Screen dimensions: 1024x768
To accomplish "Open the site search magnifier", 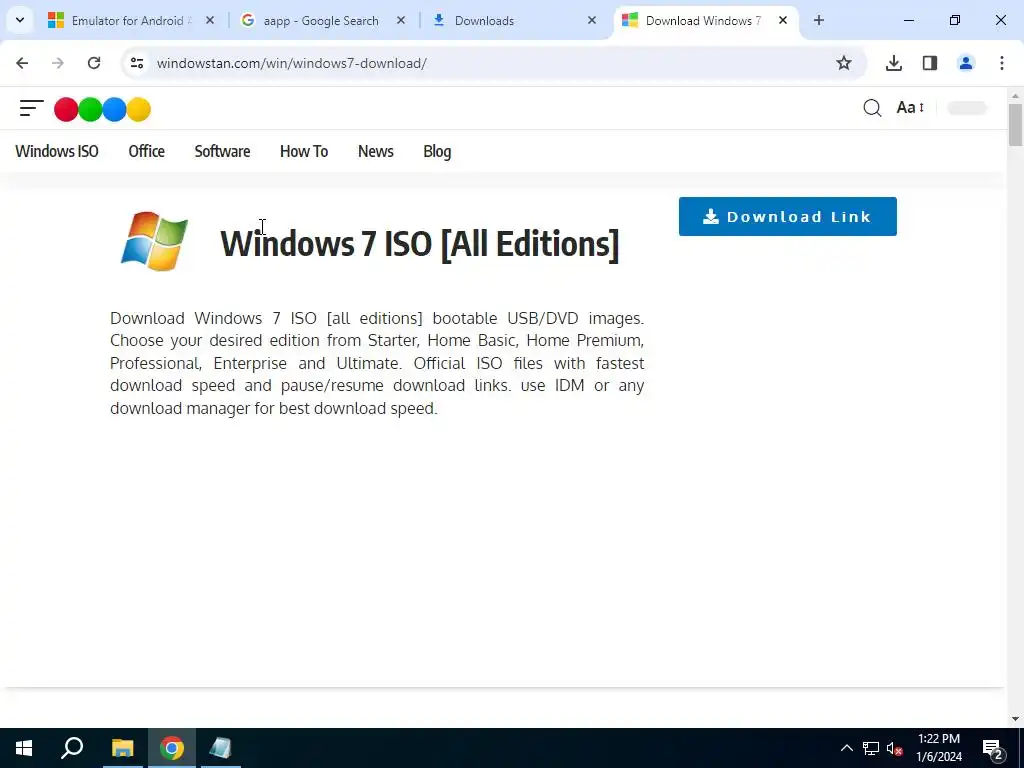I will pyautogui.click(x=872, y=108).
